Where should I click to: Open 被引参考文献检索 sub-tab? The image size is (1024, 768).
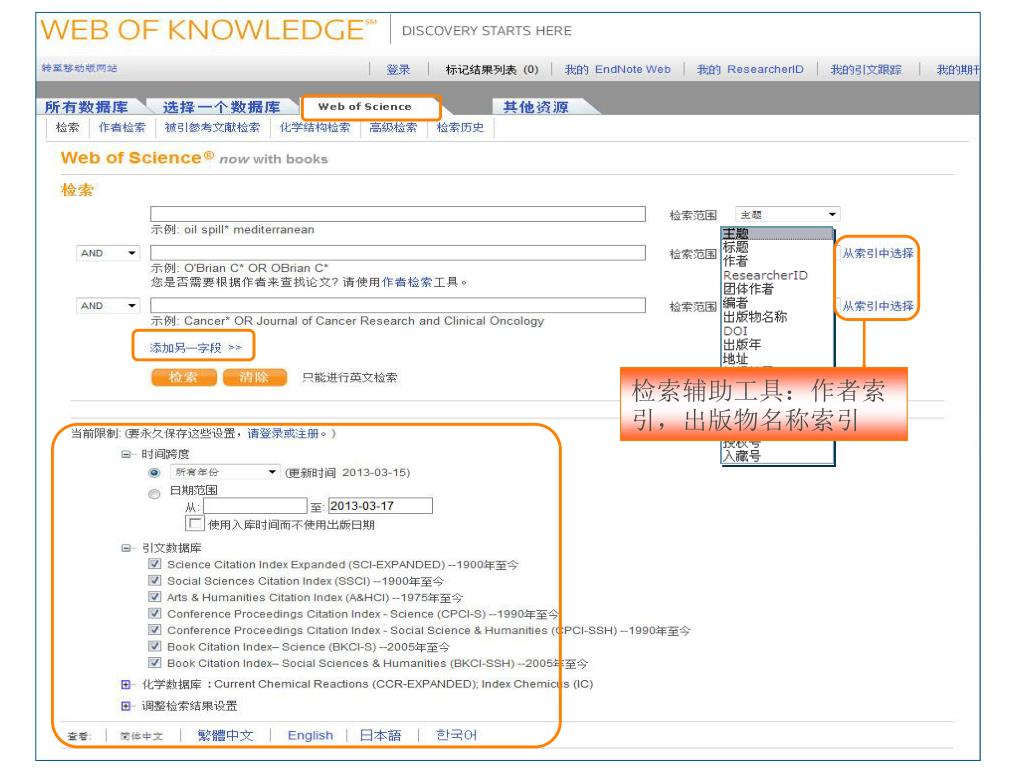(x=212, y=127)
